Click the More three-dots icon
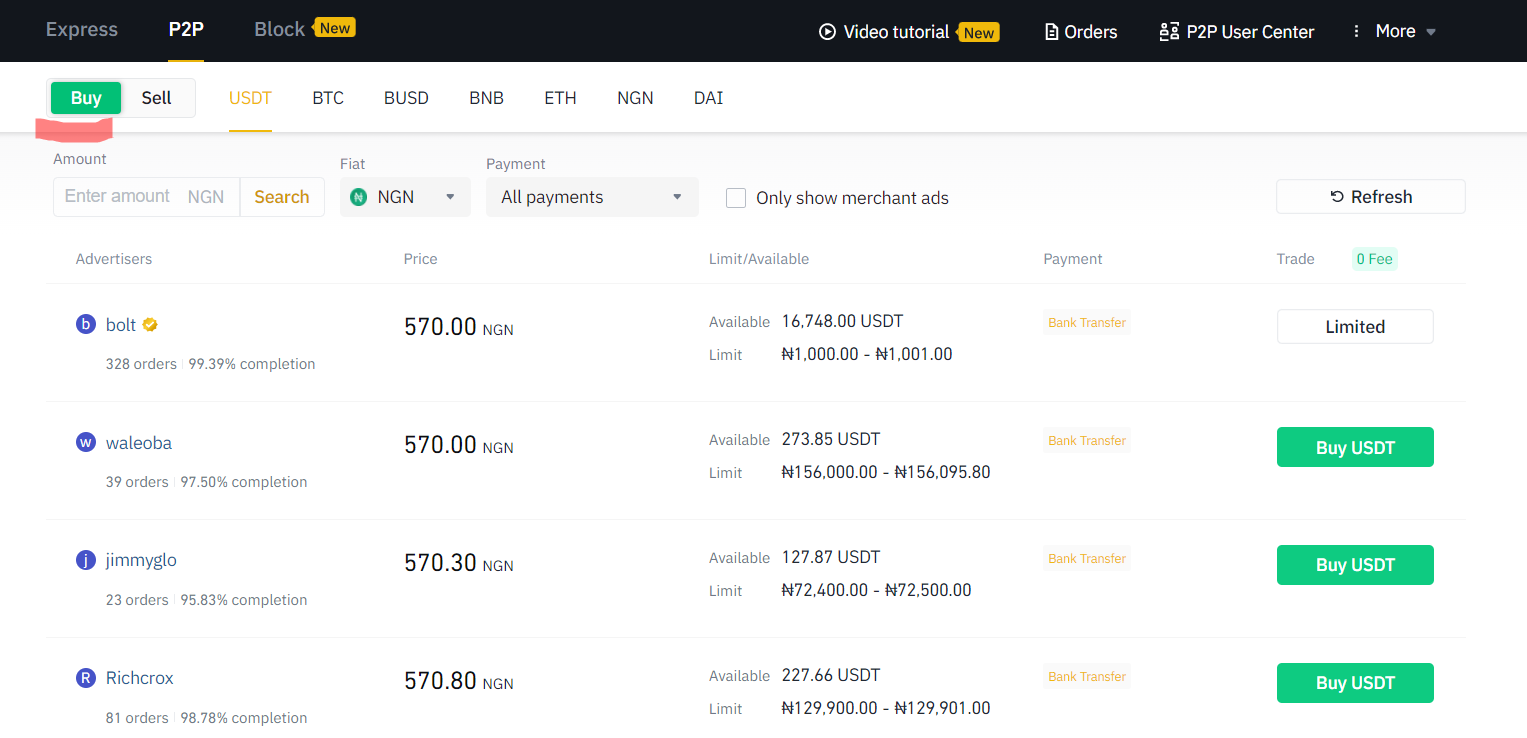Viewport: 1527px width, 738px height. tap(1357, 31)
